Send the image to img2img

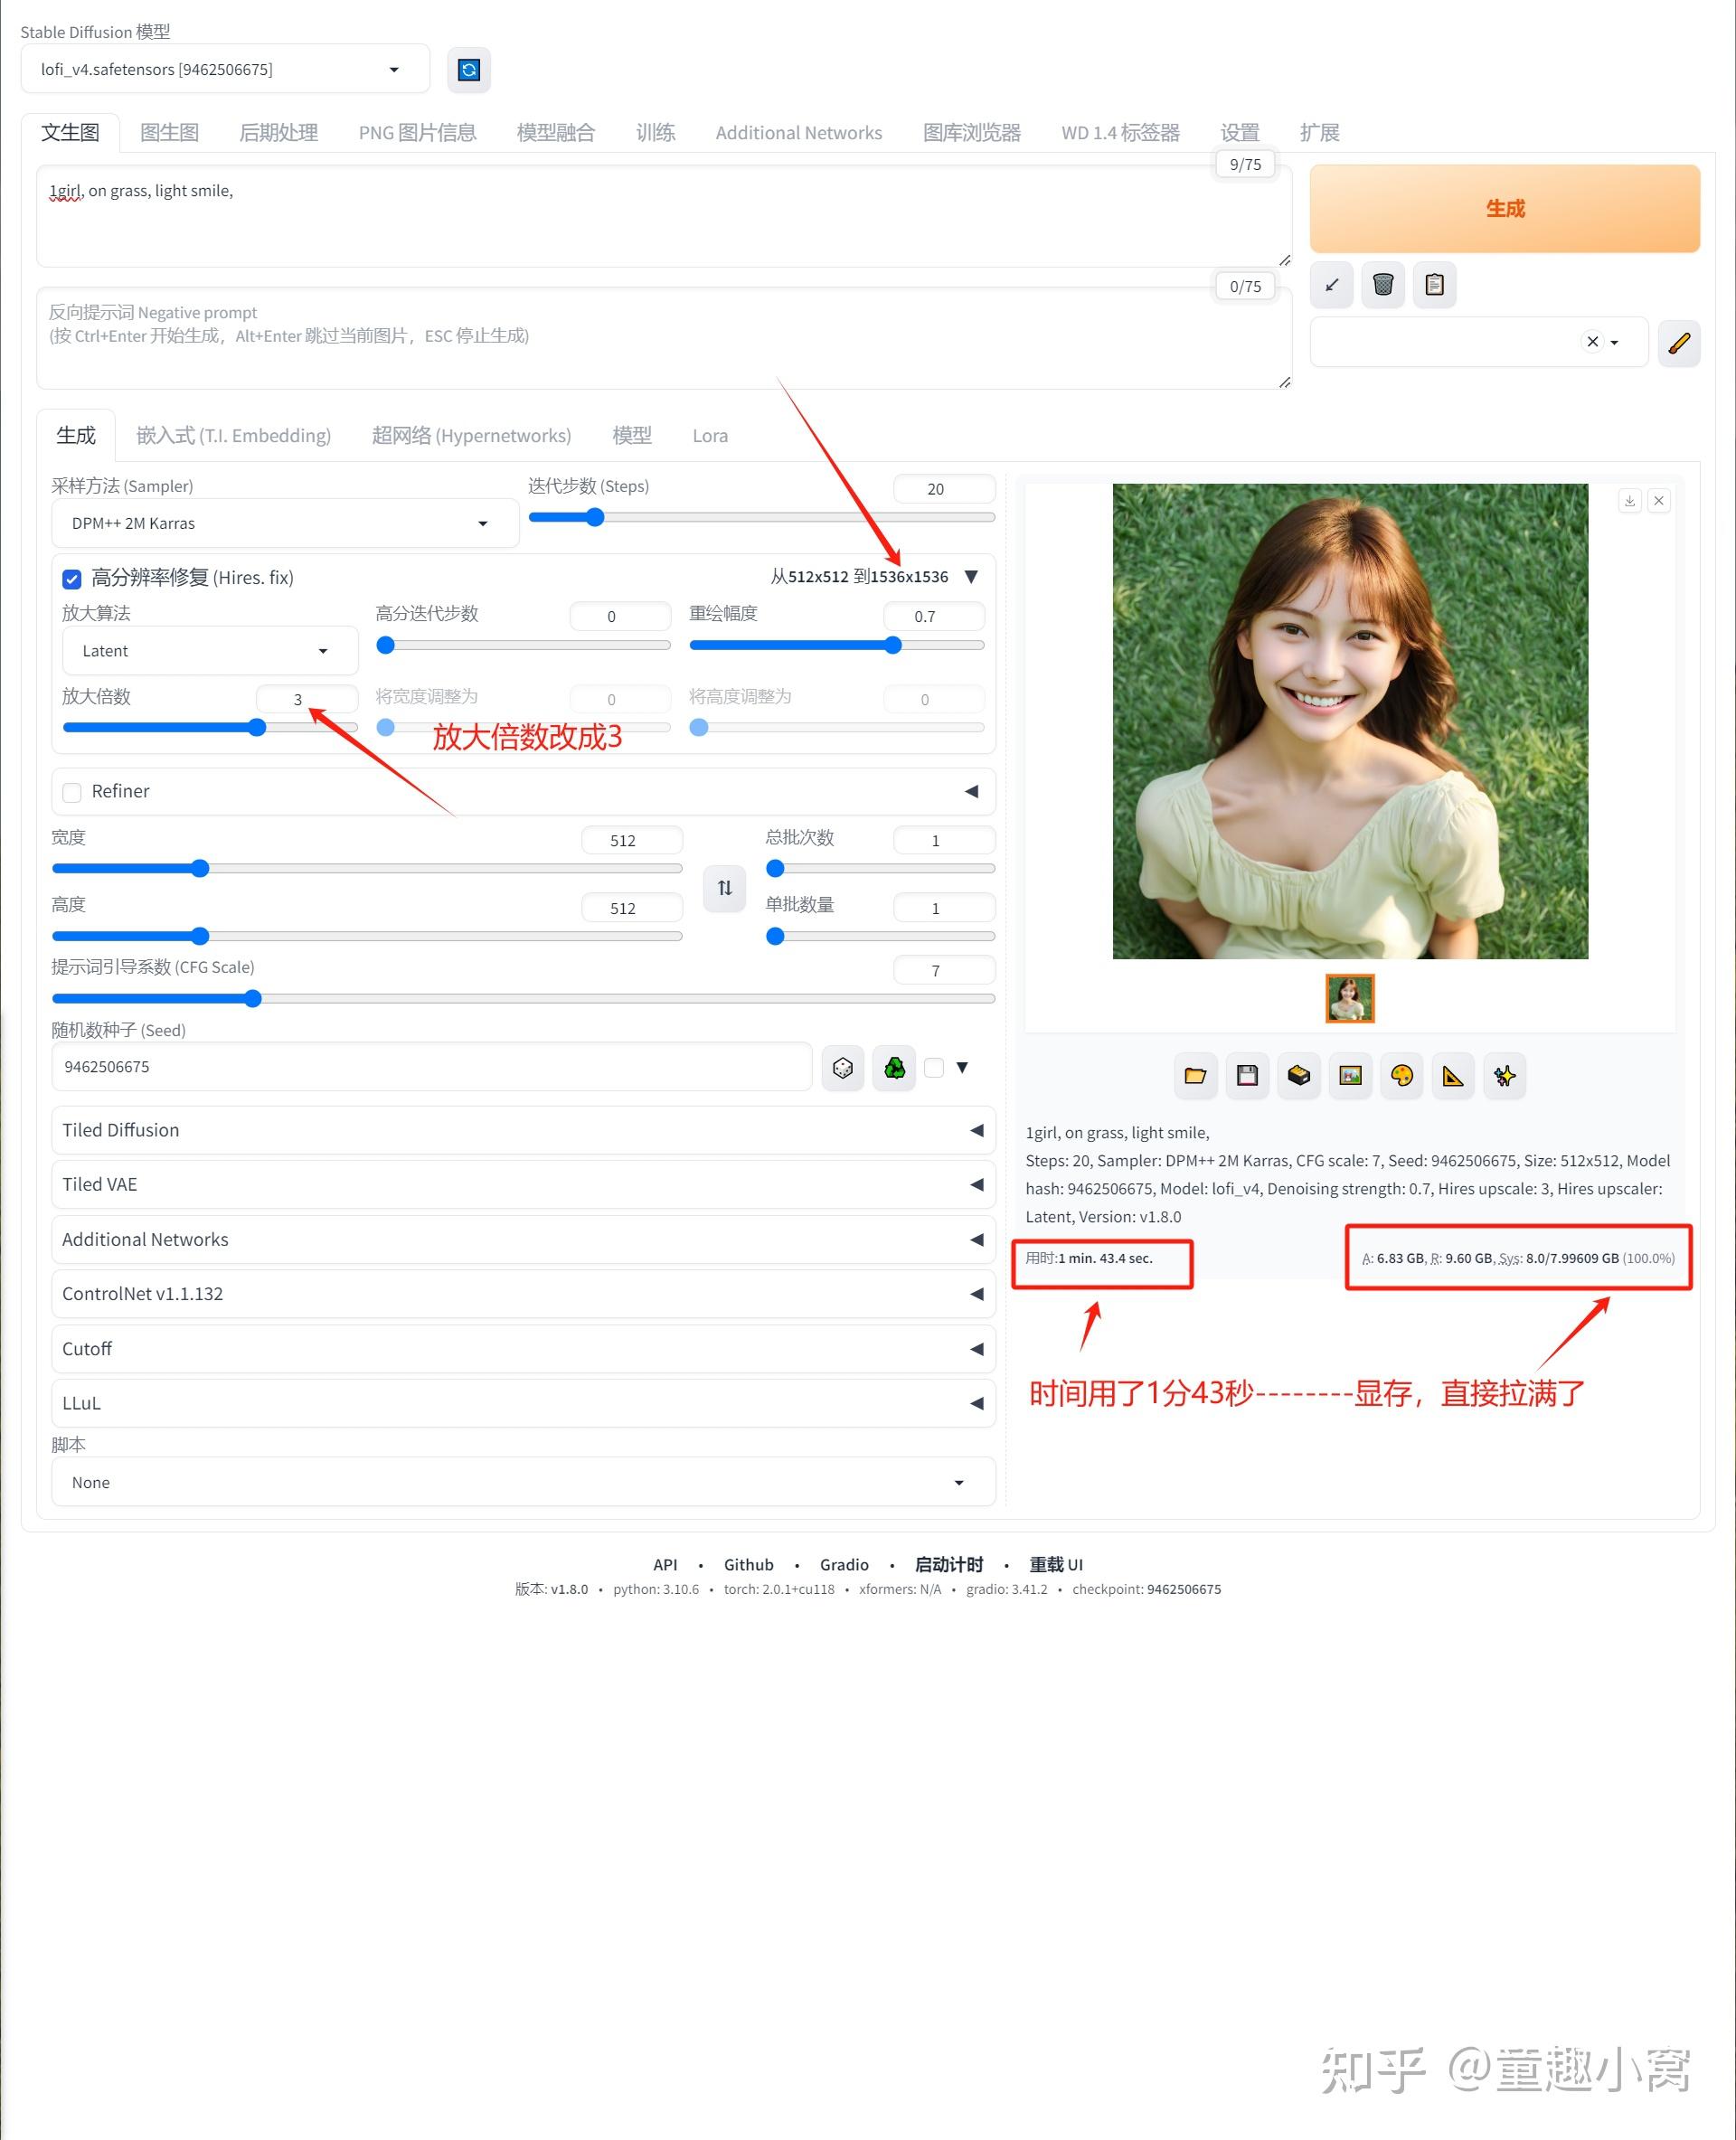[1350, 1076]
